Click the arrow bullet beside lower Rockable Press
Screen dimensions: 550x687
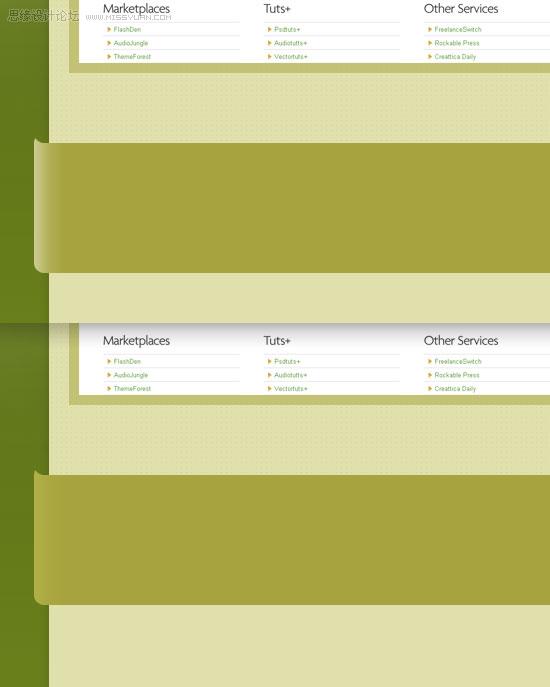pyautogui.click(x=430, y=375)
